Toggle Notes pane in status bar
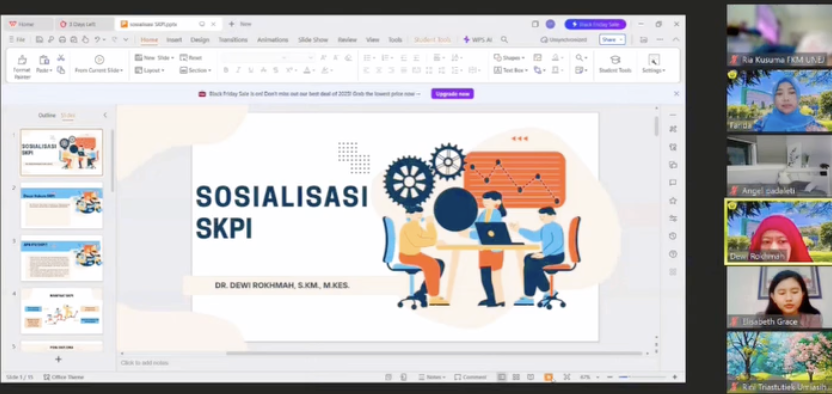This screenshot has height=394, width=832. [431, 377]
